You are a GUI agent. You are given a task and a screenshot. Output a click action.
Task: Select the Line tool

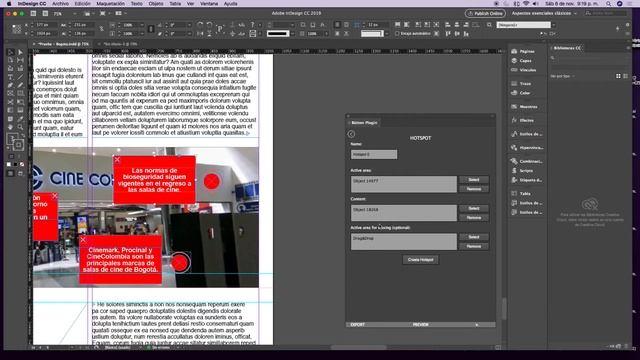20,77
